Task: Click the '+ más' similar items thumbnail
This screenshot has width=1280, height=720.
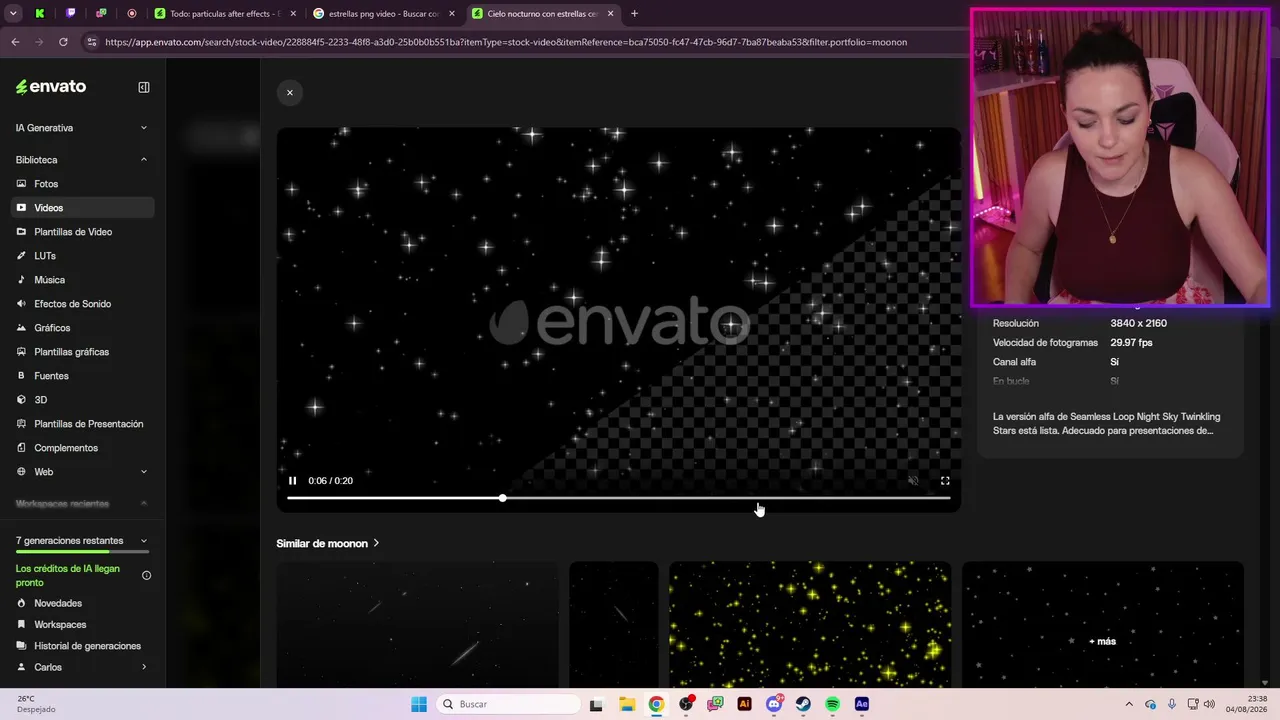Action: pos(1103,624)
